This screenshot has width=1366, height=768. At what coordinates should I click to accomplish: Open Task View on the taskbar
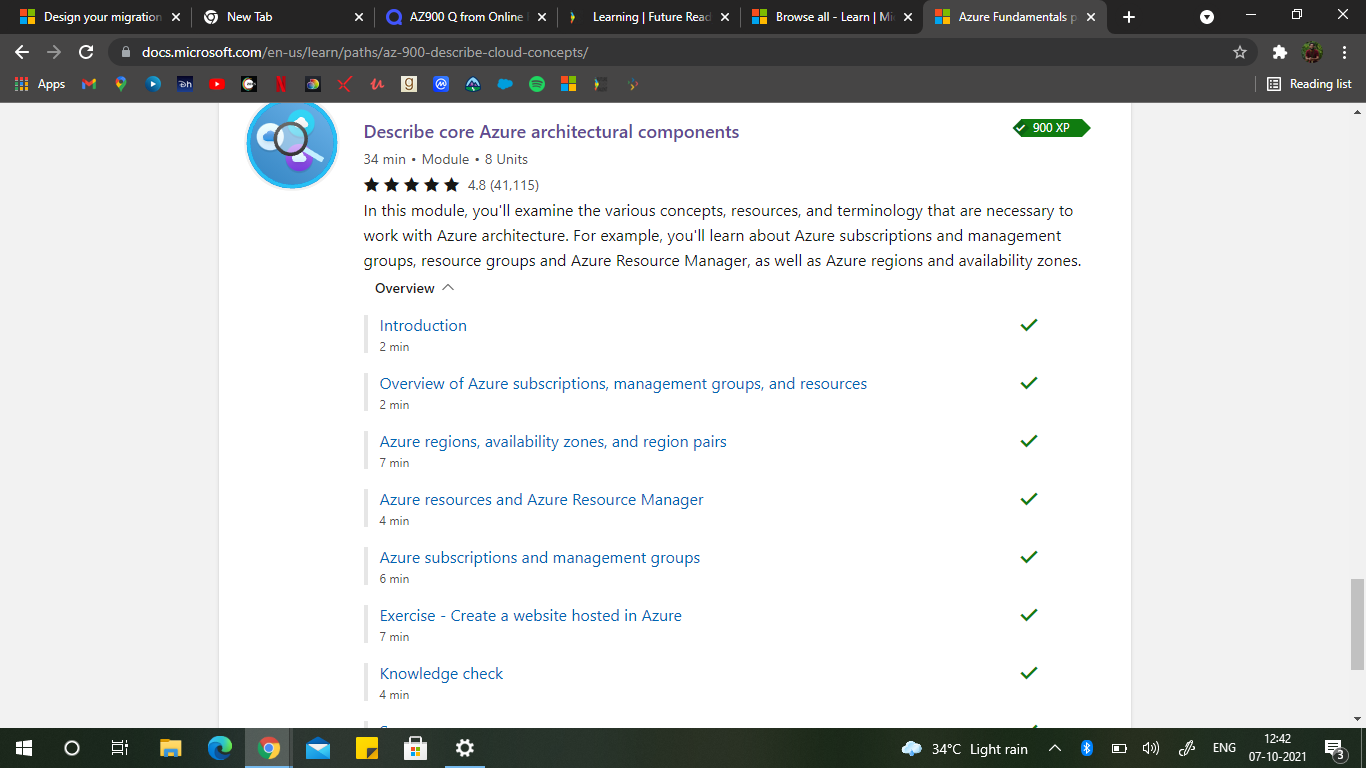coord(119,748)
